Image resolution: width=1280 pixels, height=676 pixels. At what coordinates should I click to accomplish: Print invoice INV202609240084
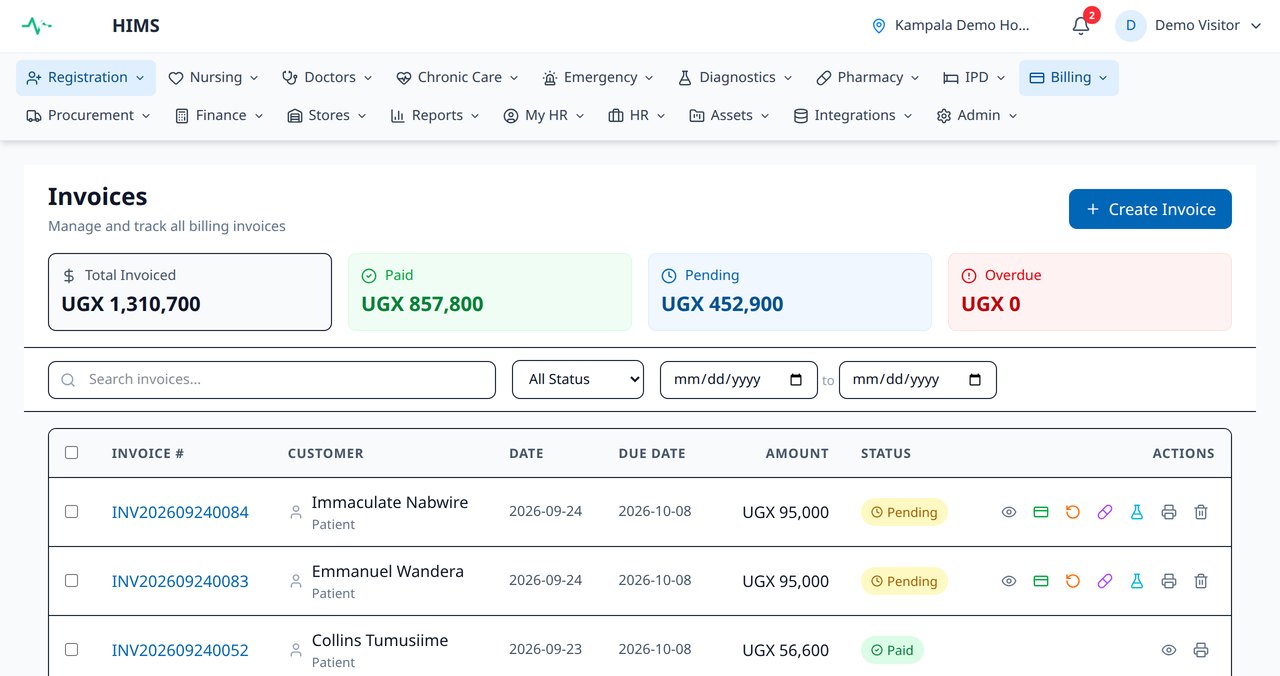click(x=1169, y=512)
